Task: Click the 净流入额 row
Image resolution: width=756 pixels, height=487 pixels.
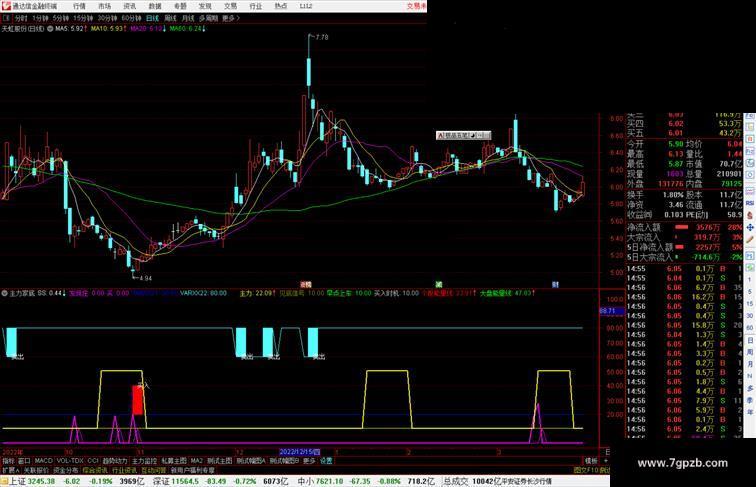Action: pos(685,227)
